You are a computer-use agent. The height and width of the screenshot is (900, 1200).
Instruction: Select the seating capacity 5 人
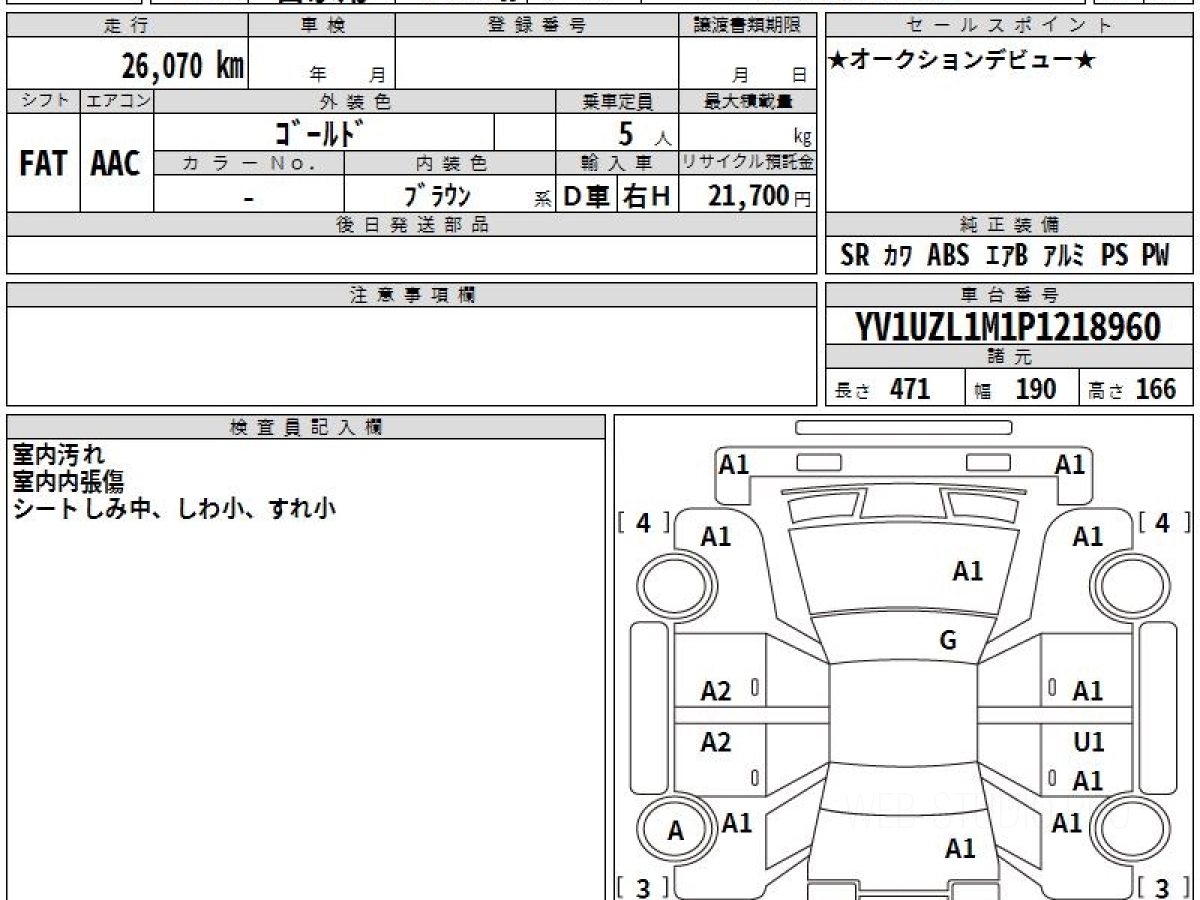645,134
